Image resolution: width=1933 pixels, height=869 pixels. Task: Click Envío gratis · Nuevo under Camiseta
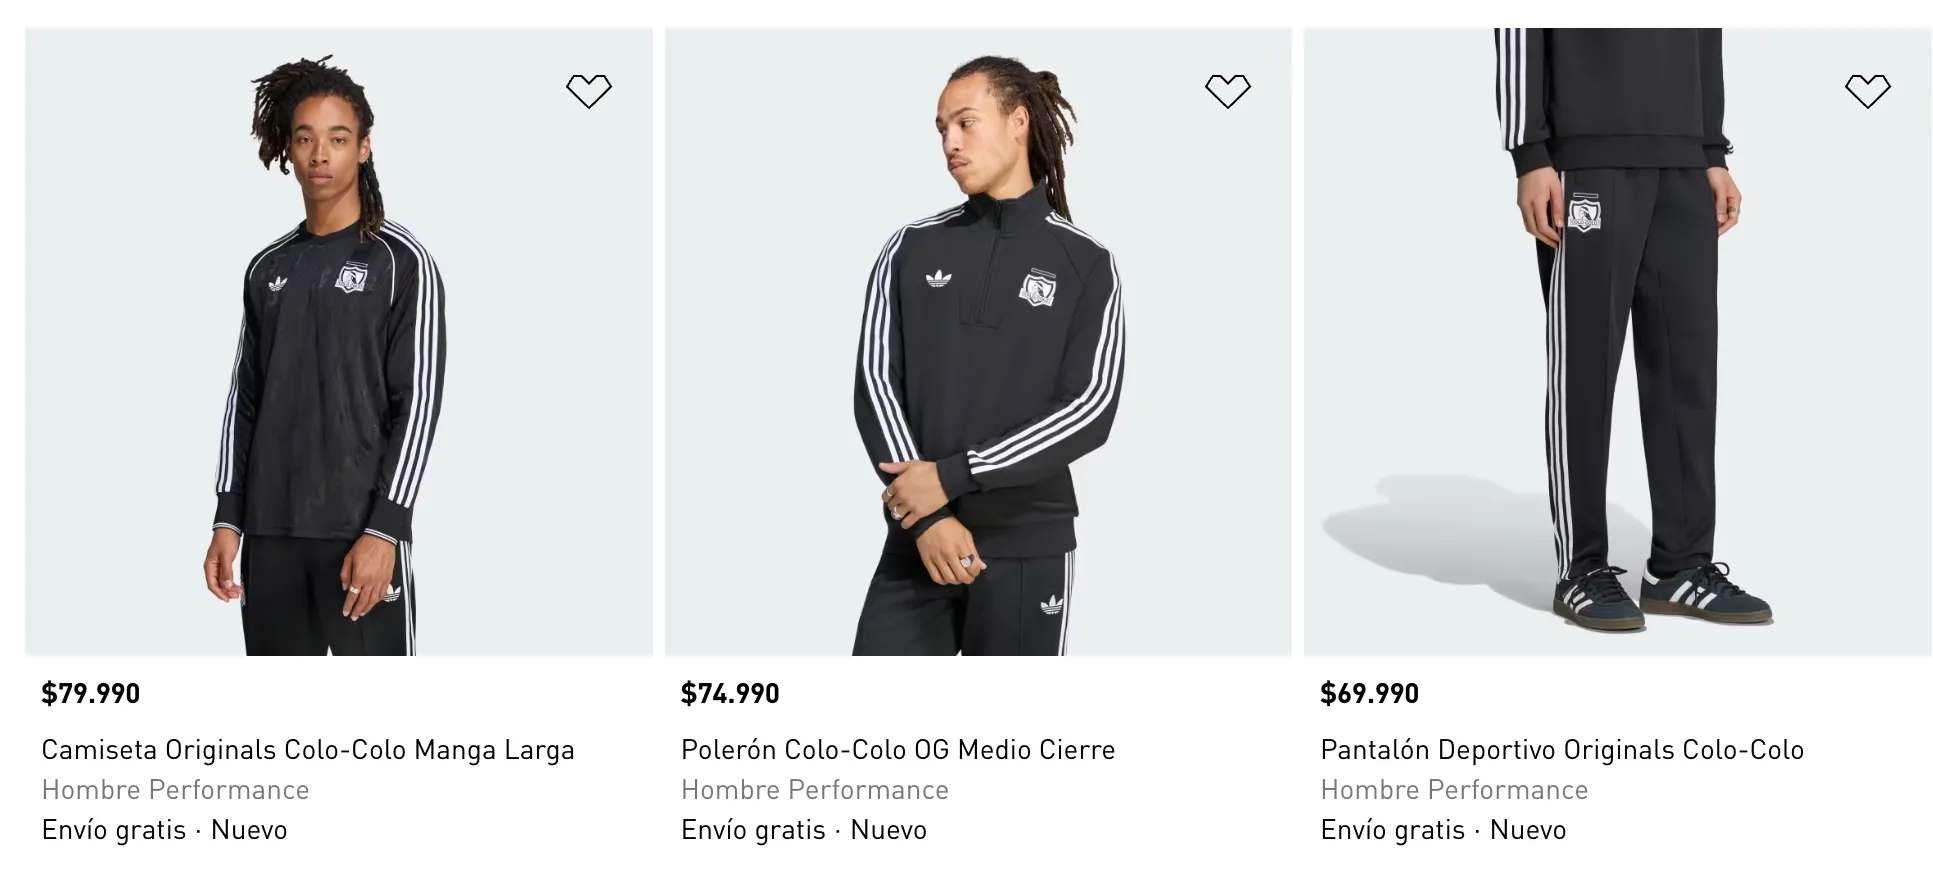click(x=165, y=830)
